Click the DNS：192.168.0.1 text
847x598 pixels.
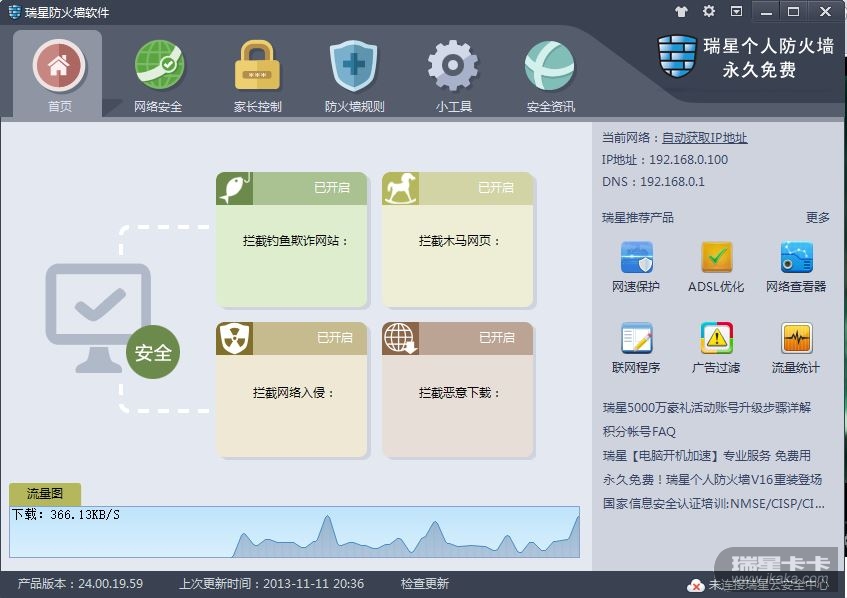[x=653, y=182]
